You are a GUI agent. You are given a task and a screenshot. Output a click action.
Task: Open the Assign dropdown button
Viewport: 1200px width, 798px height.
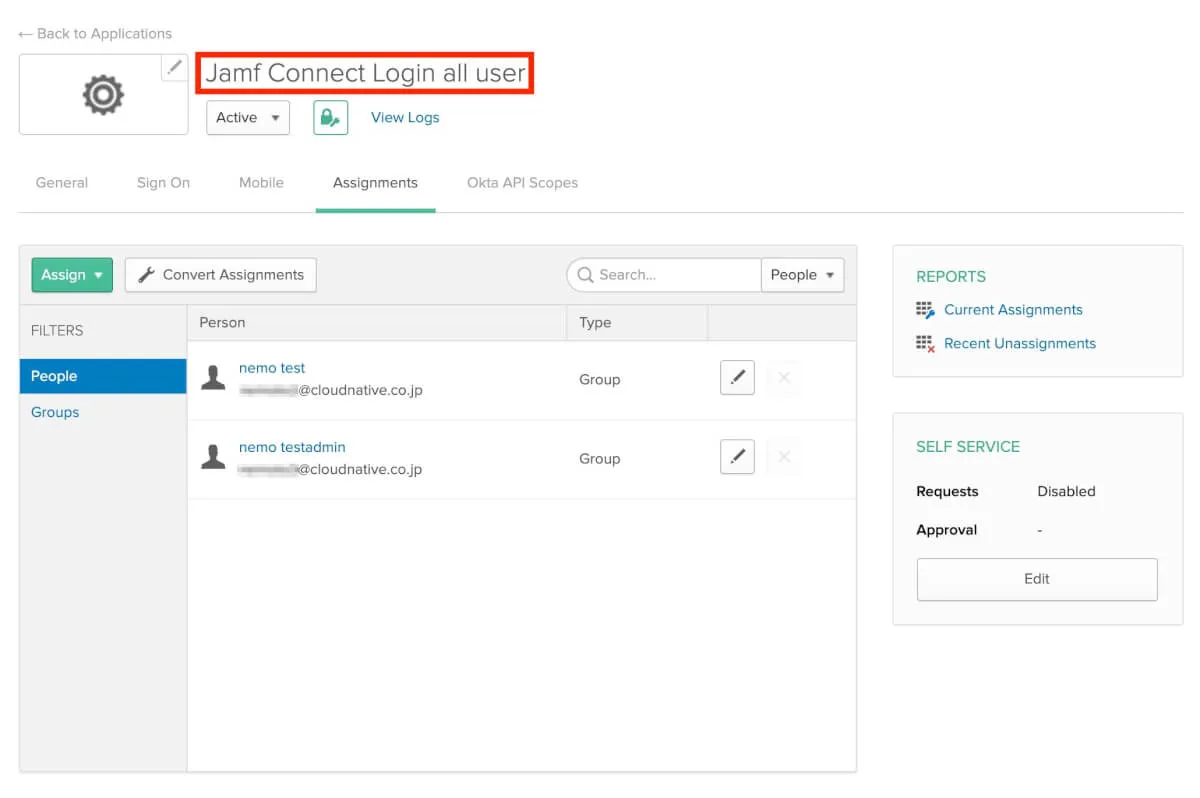click(x=72, y=275)
